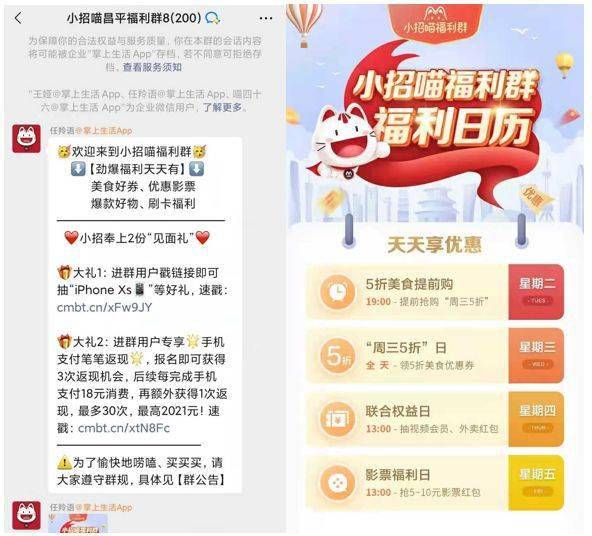The width and height of the screenshot is (592, 536).
Task: Tap the red cat avatar of first message
Action: coord(26,139)
